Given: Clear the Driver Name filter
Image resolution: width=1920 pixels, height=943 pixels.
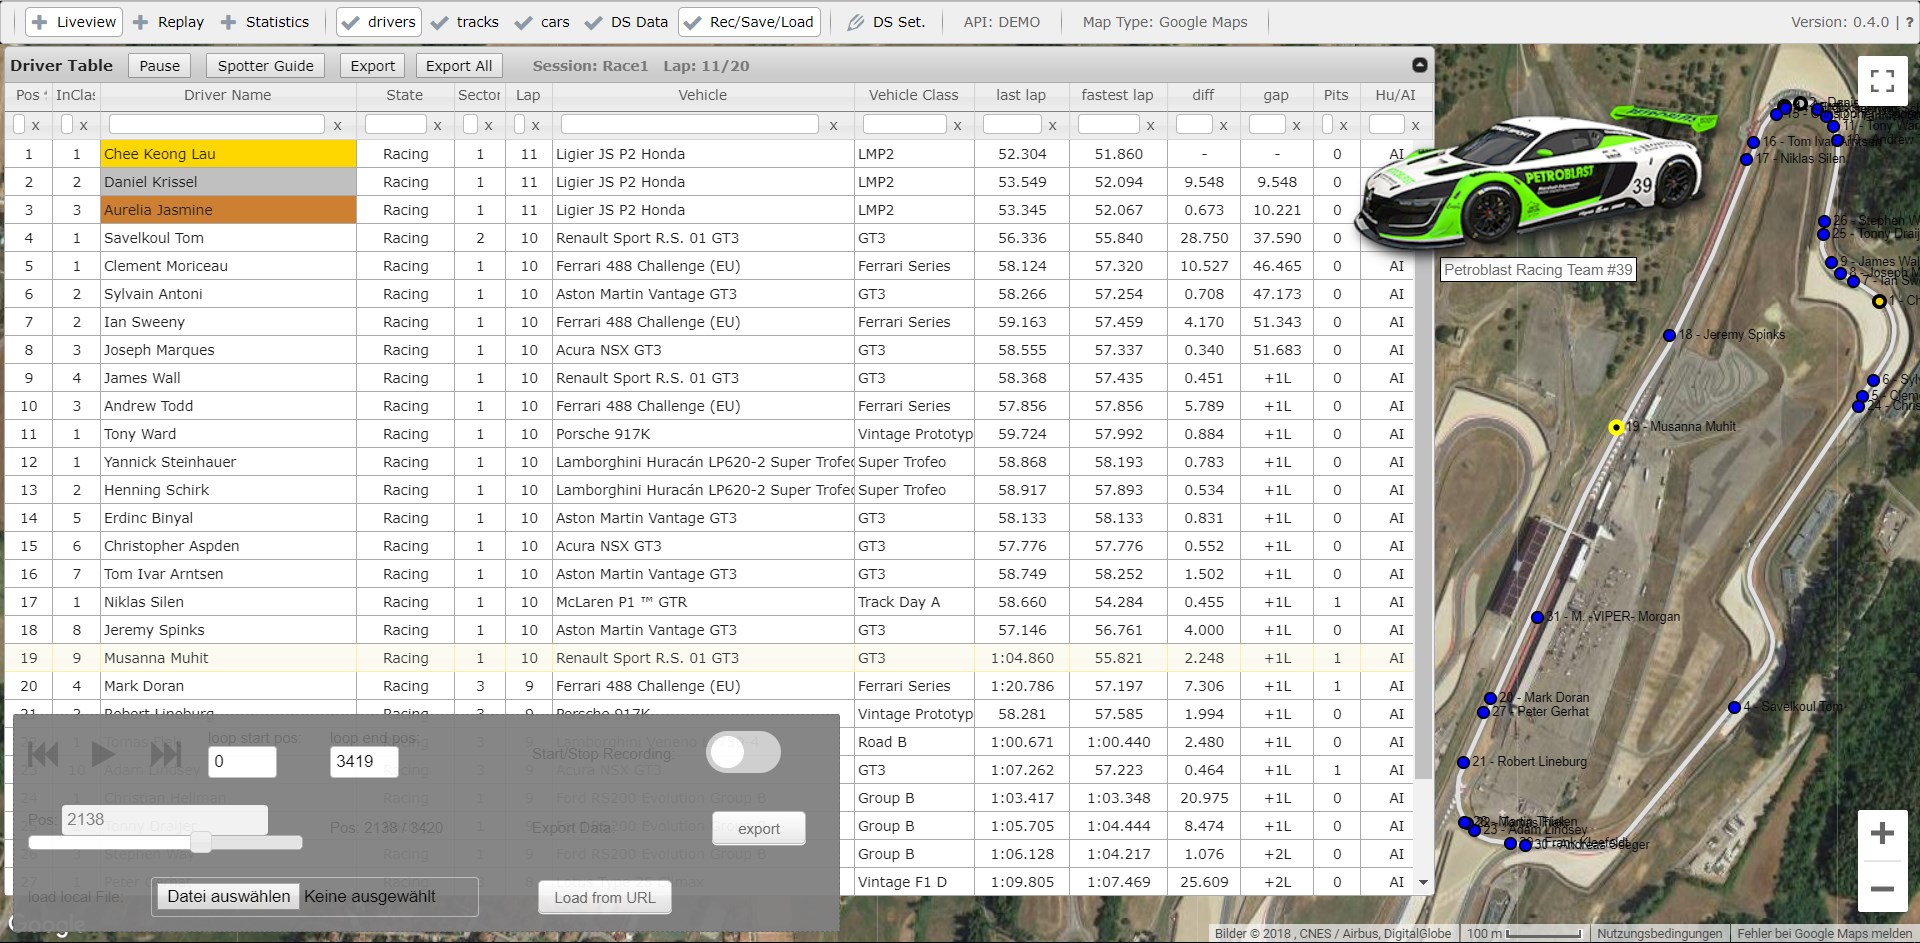Looking at the screenshot, I should (338, 125).
